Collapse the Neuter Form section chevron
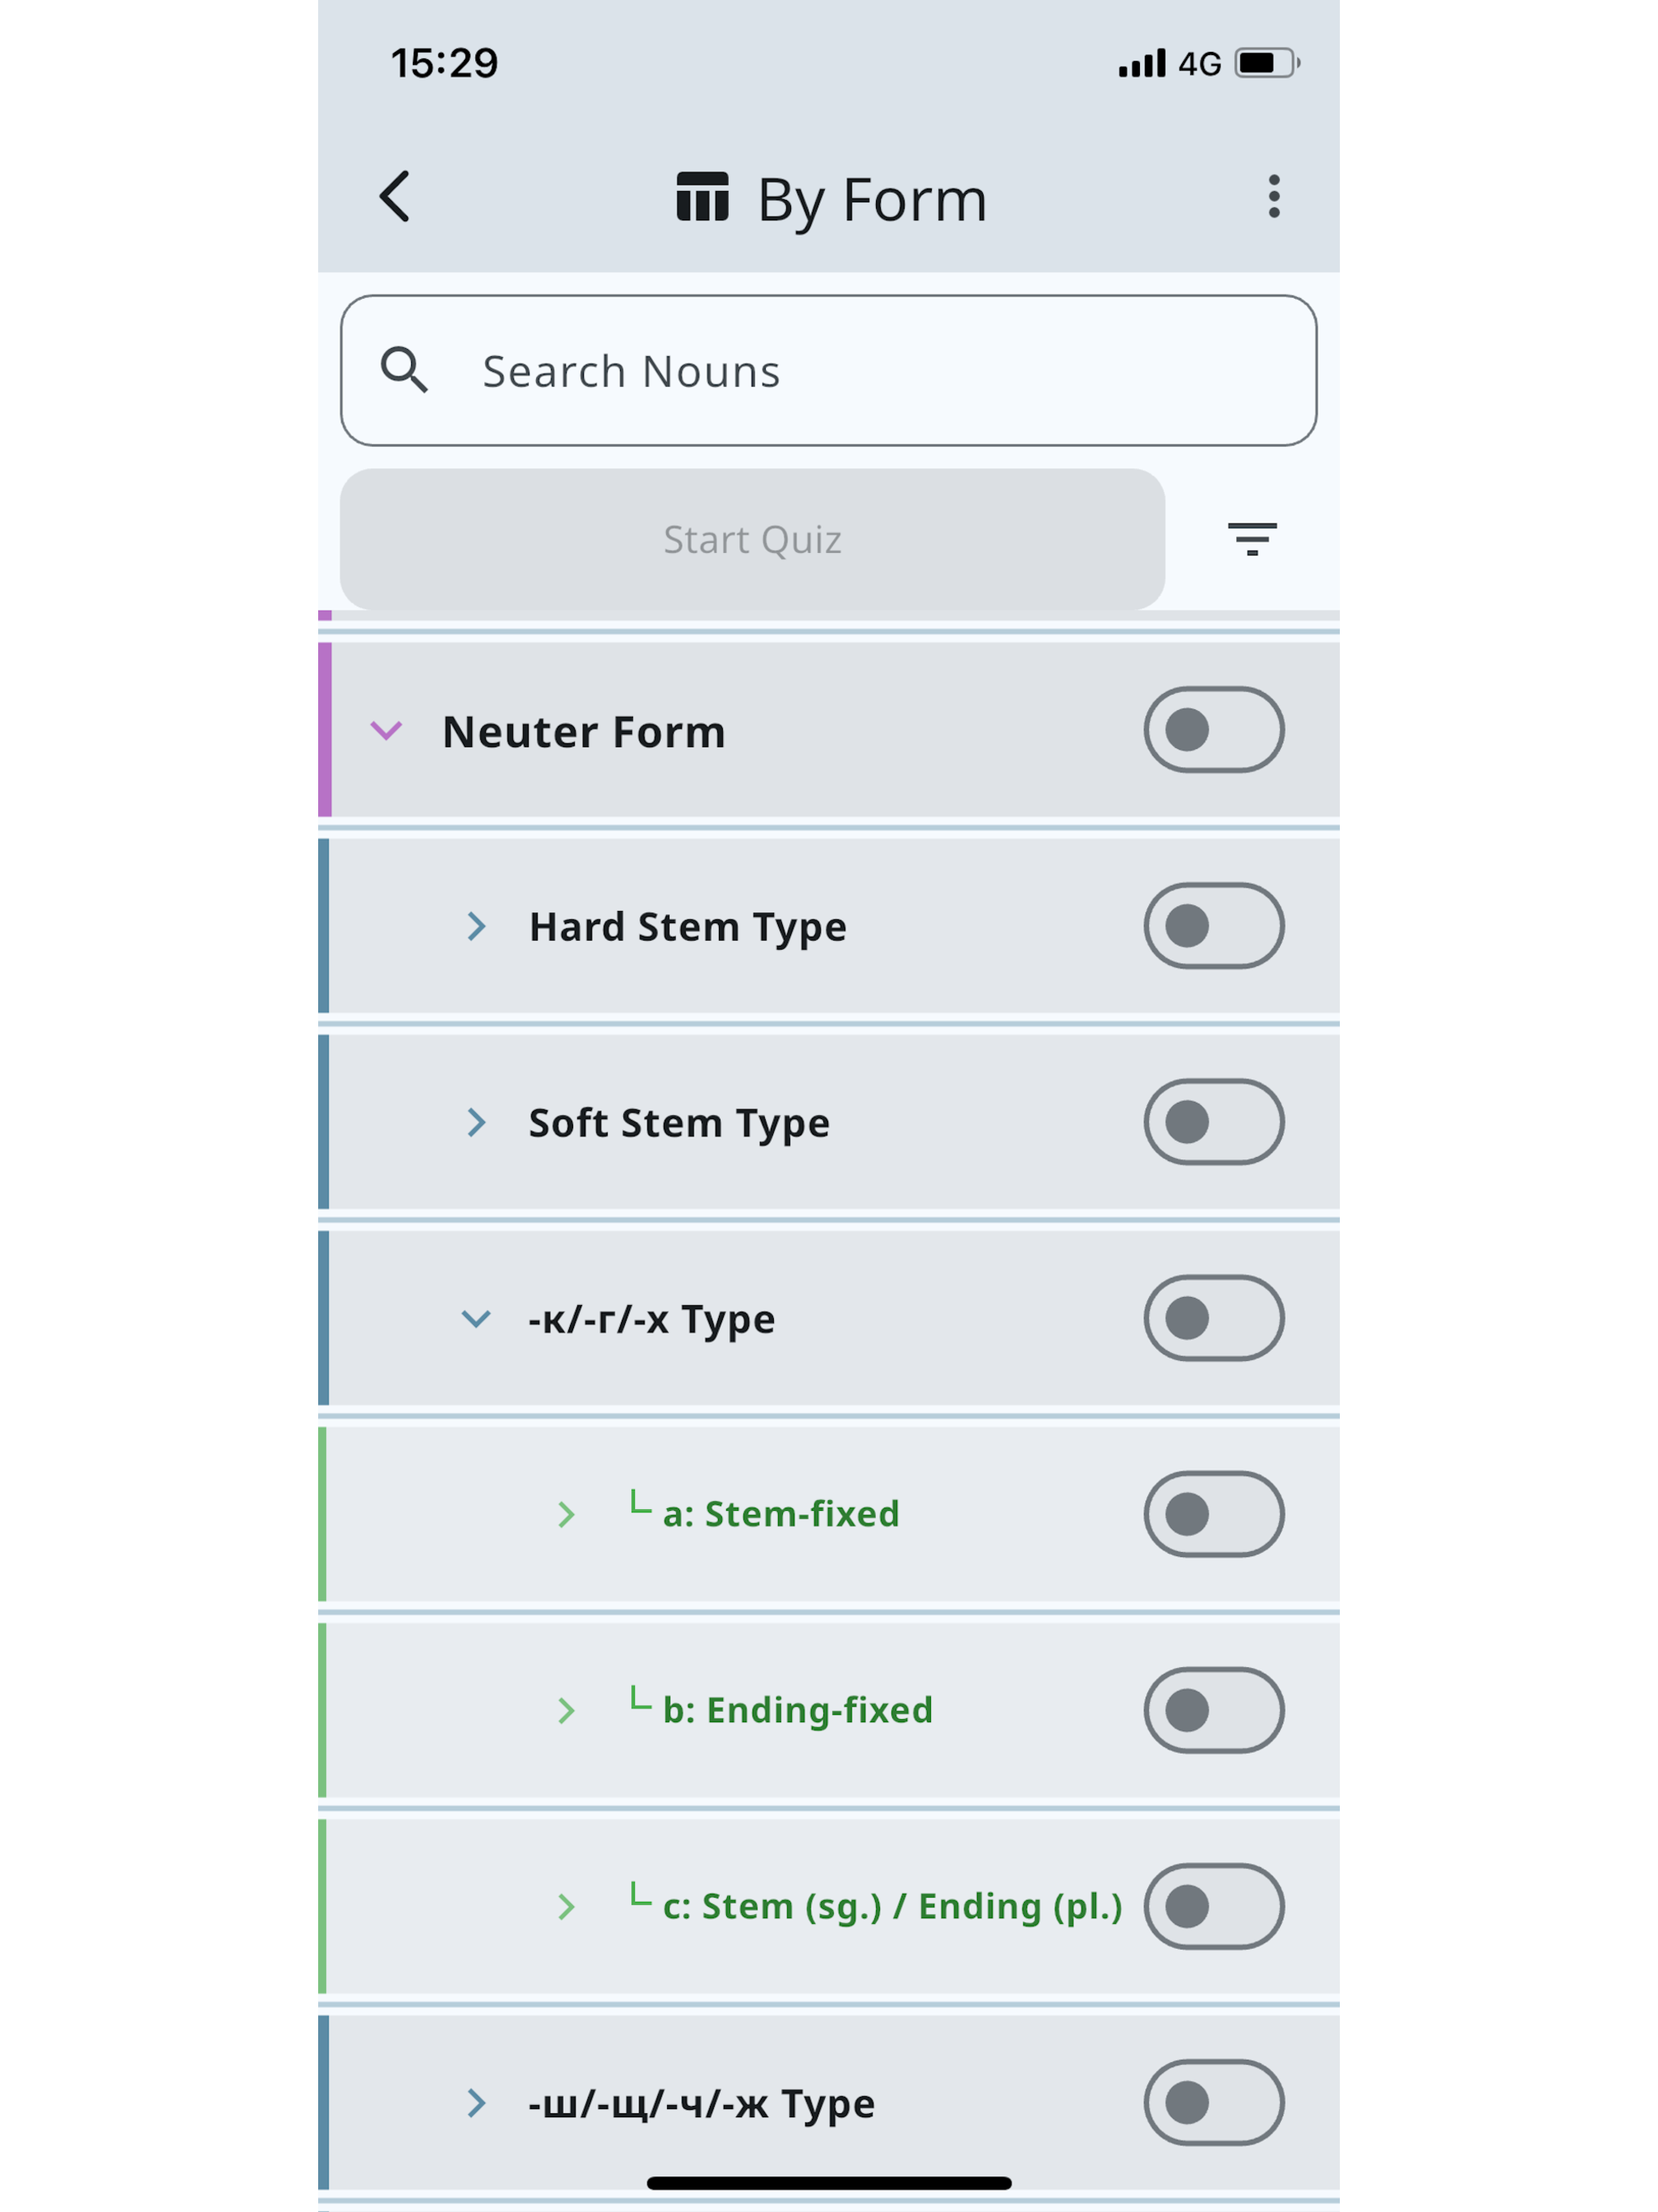 [x=386, y=730]
